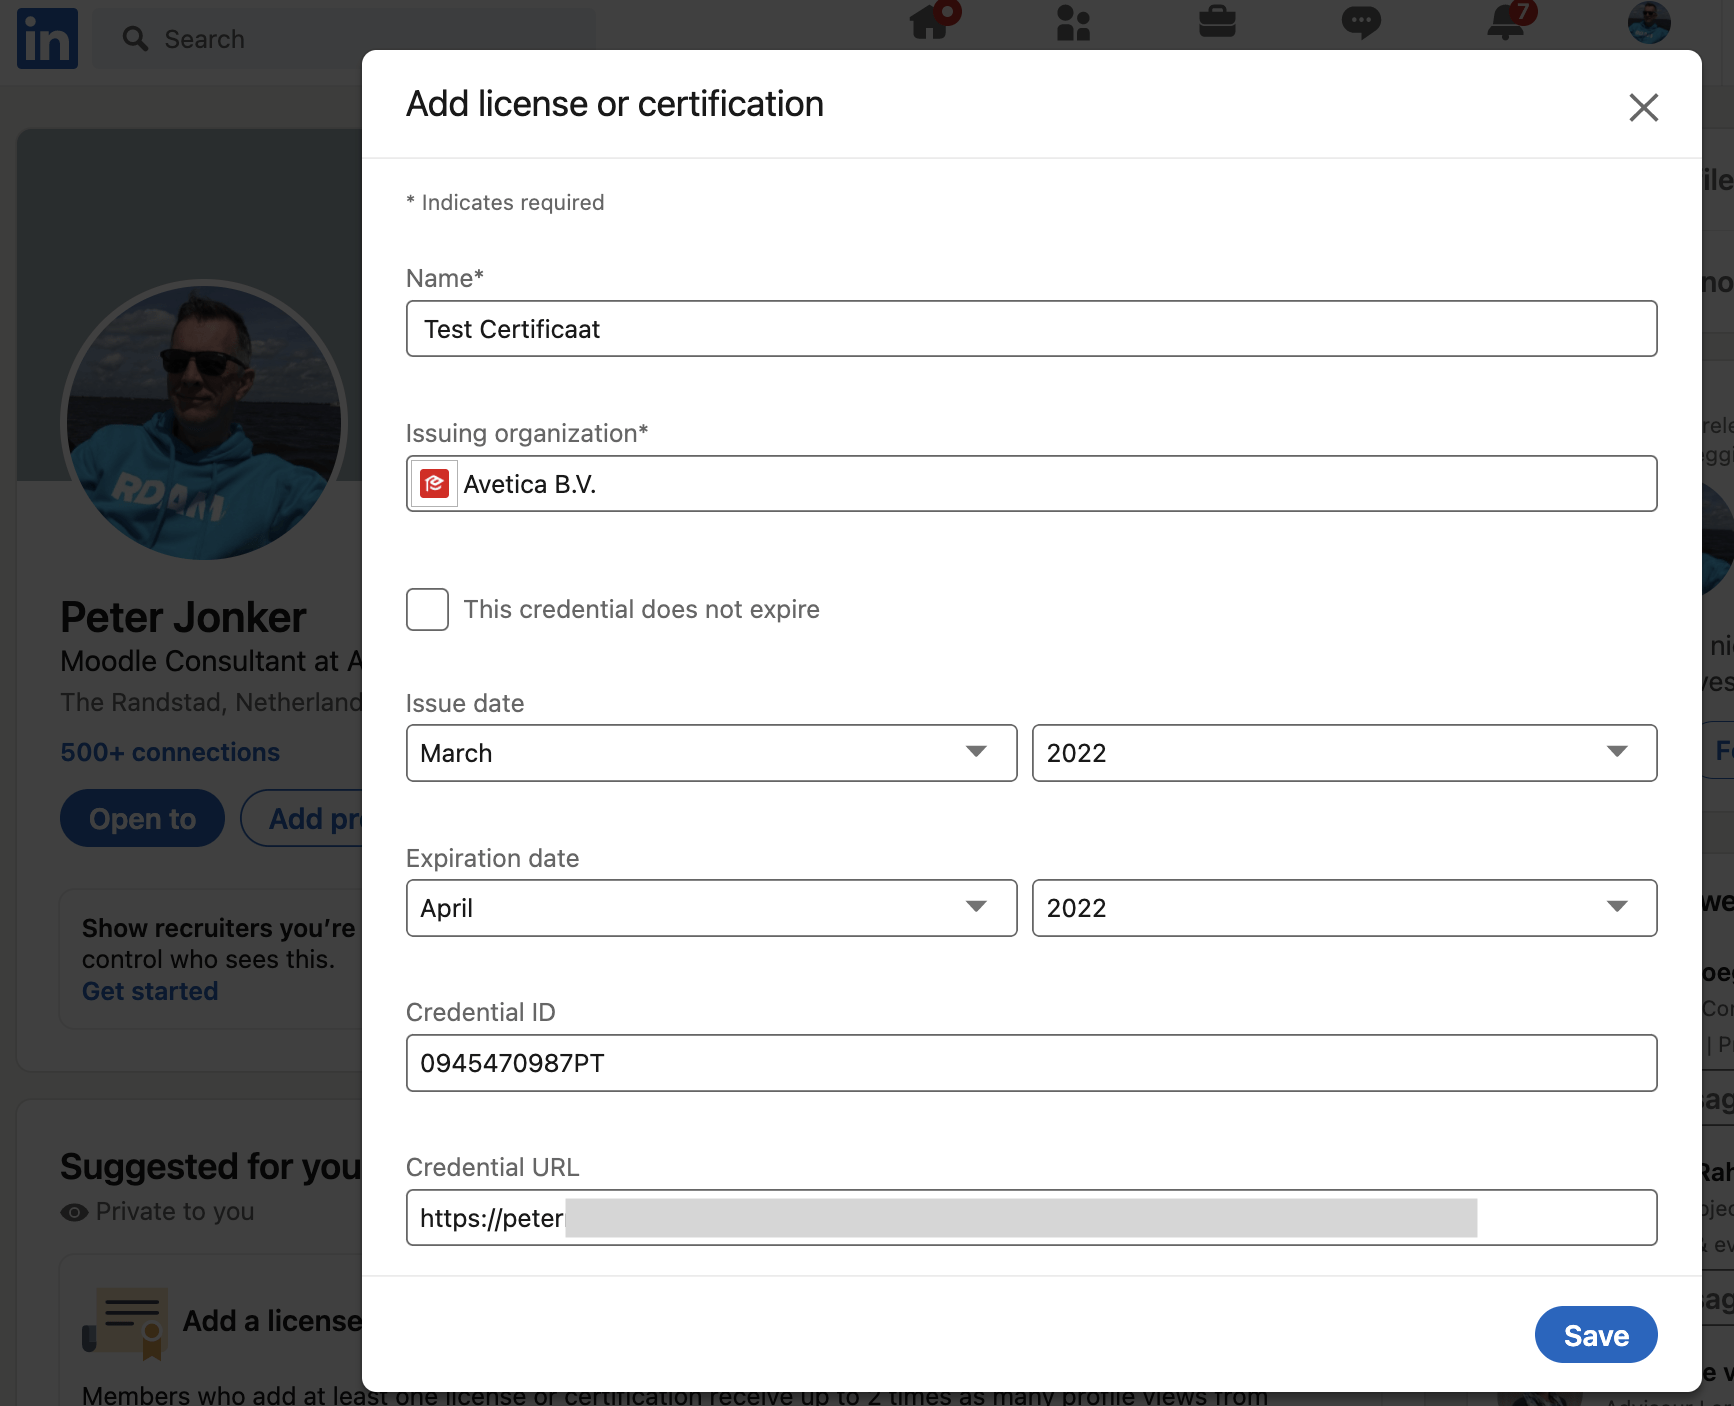The width and height of the screenshot is (1734, 1406).
Task: Click the Peter Jonker name heading
Action: click(x=183, y=617)
